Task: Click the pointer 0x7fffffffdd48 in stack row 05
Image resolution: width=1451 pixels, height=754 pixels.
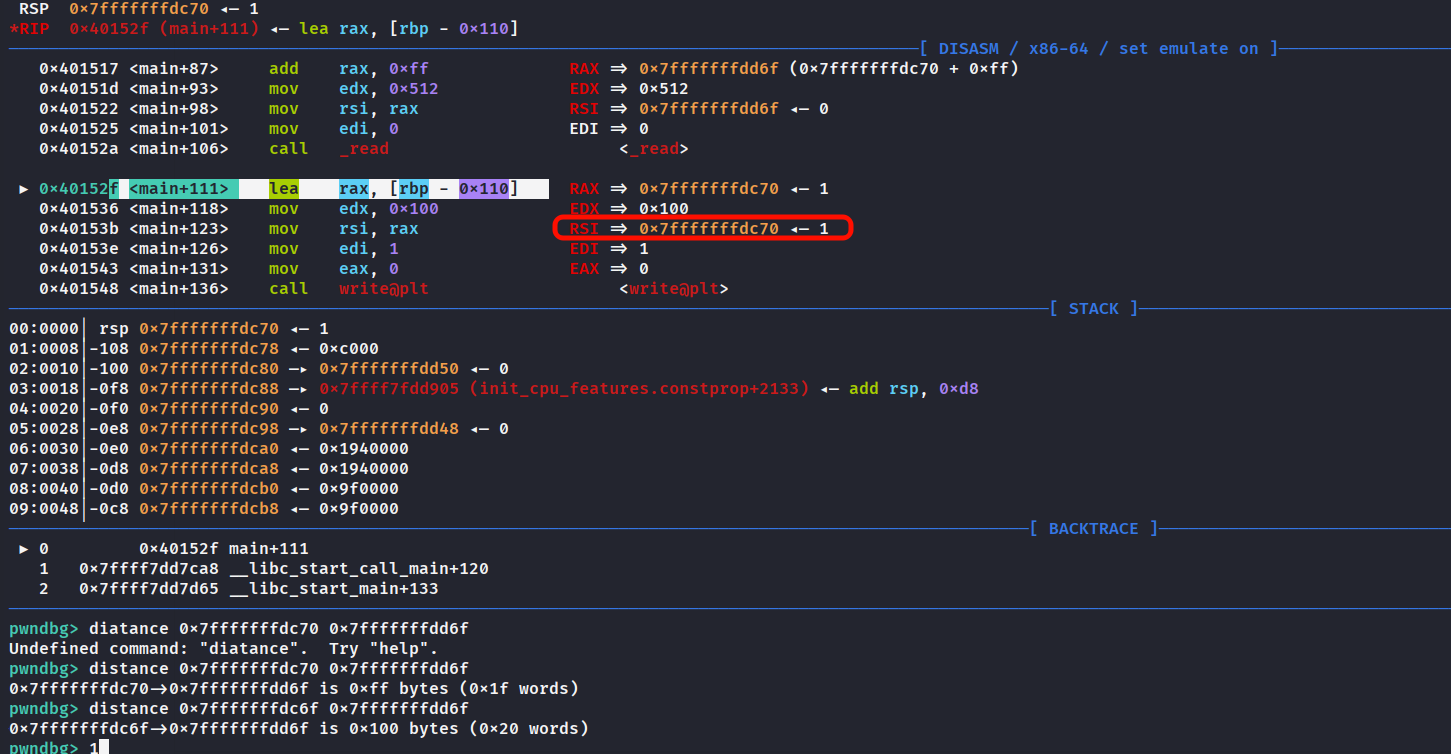Action: [389, 428]
